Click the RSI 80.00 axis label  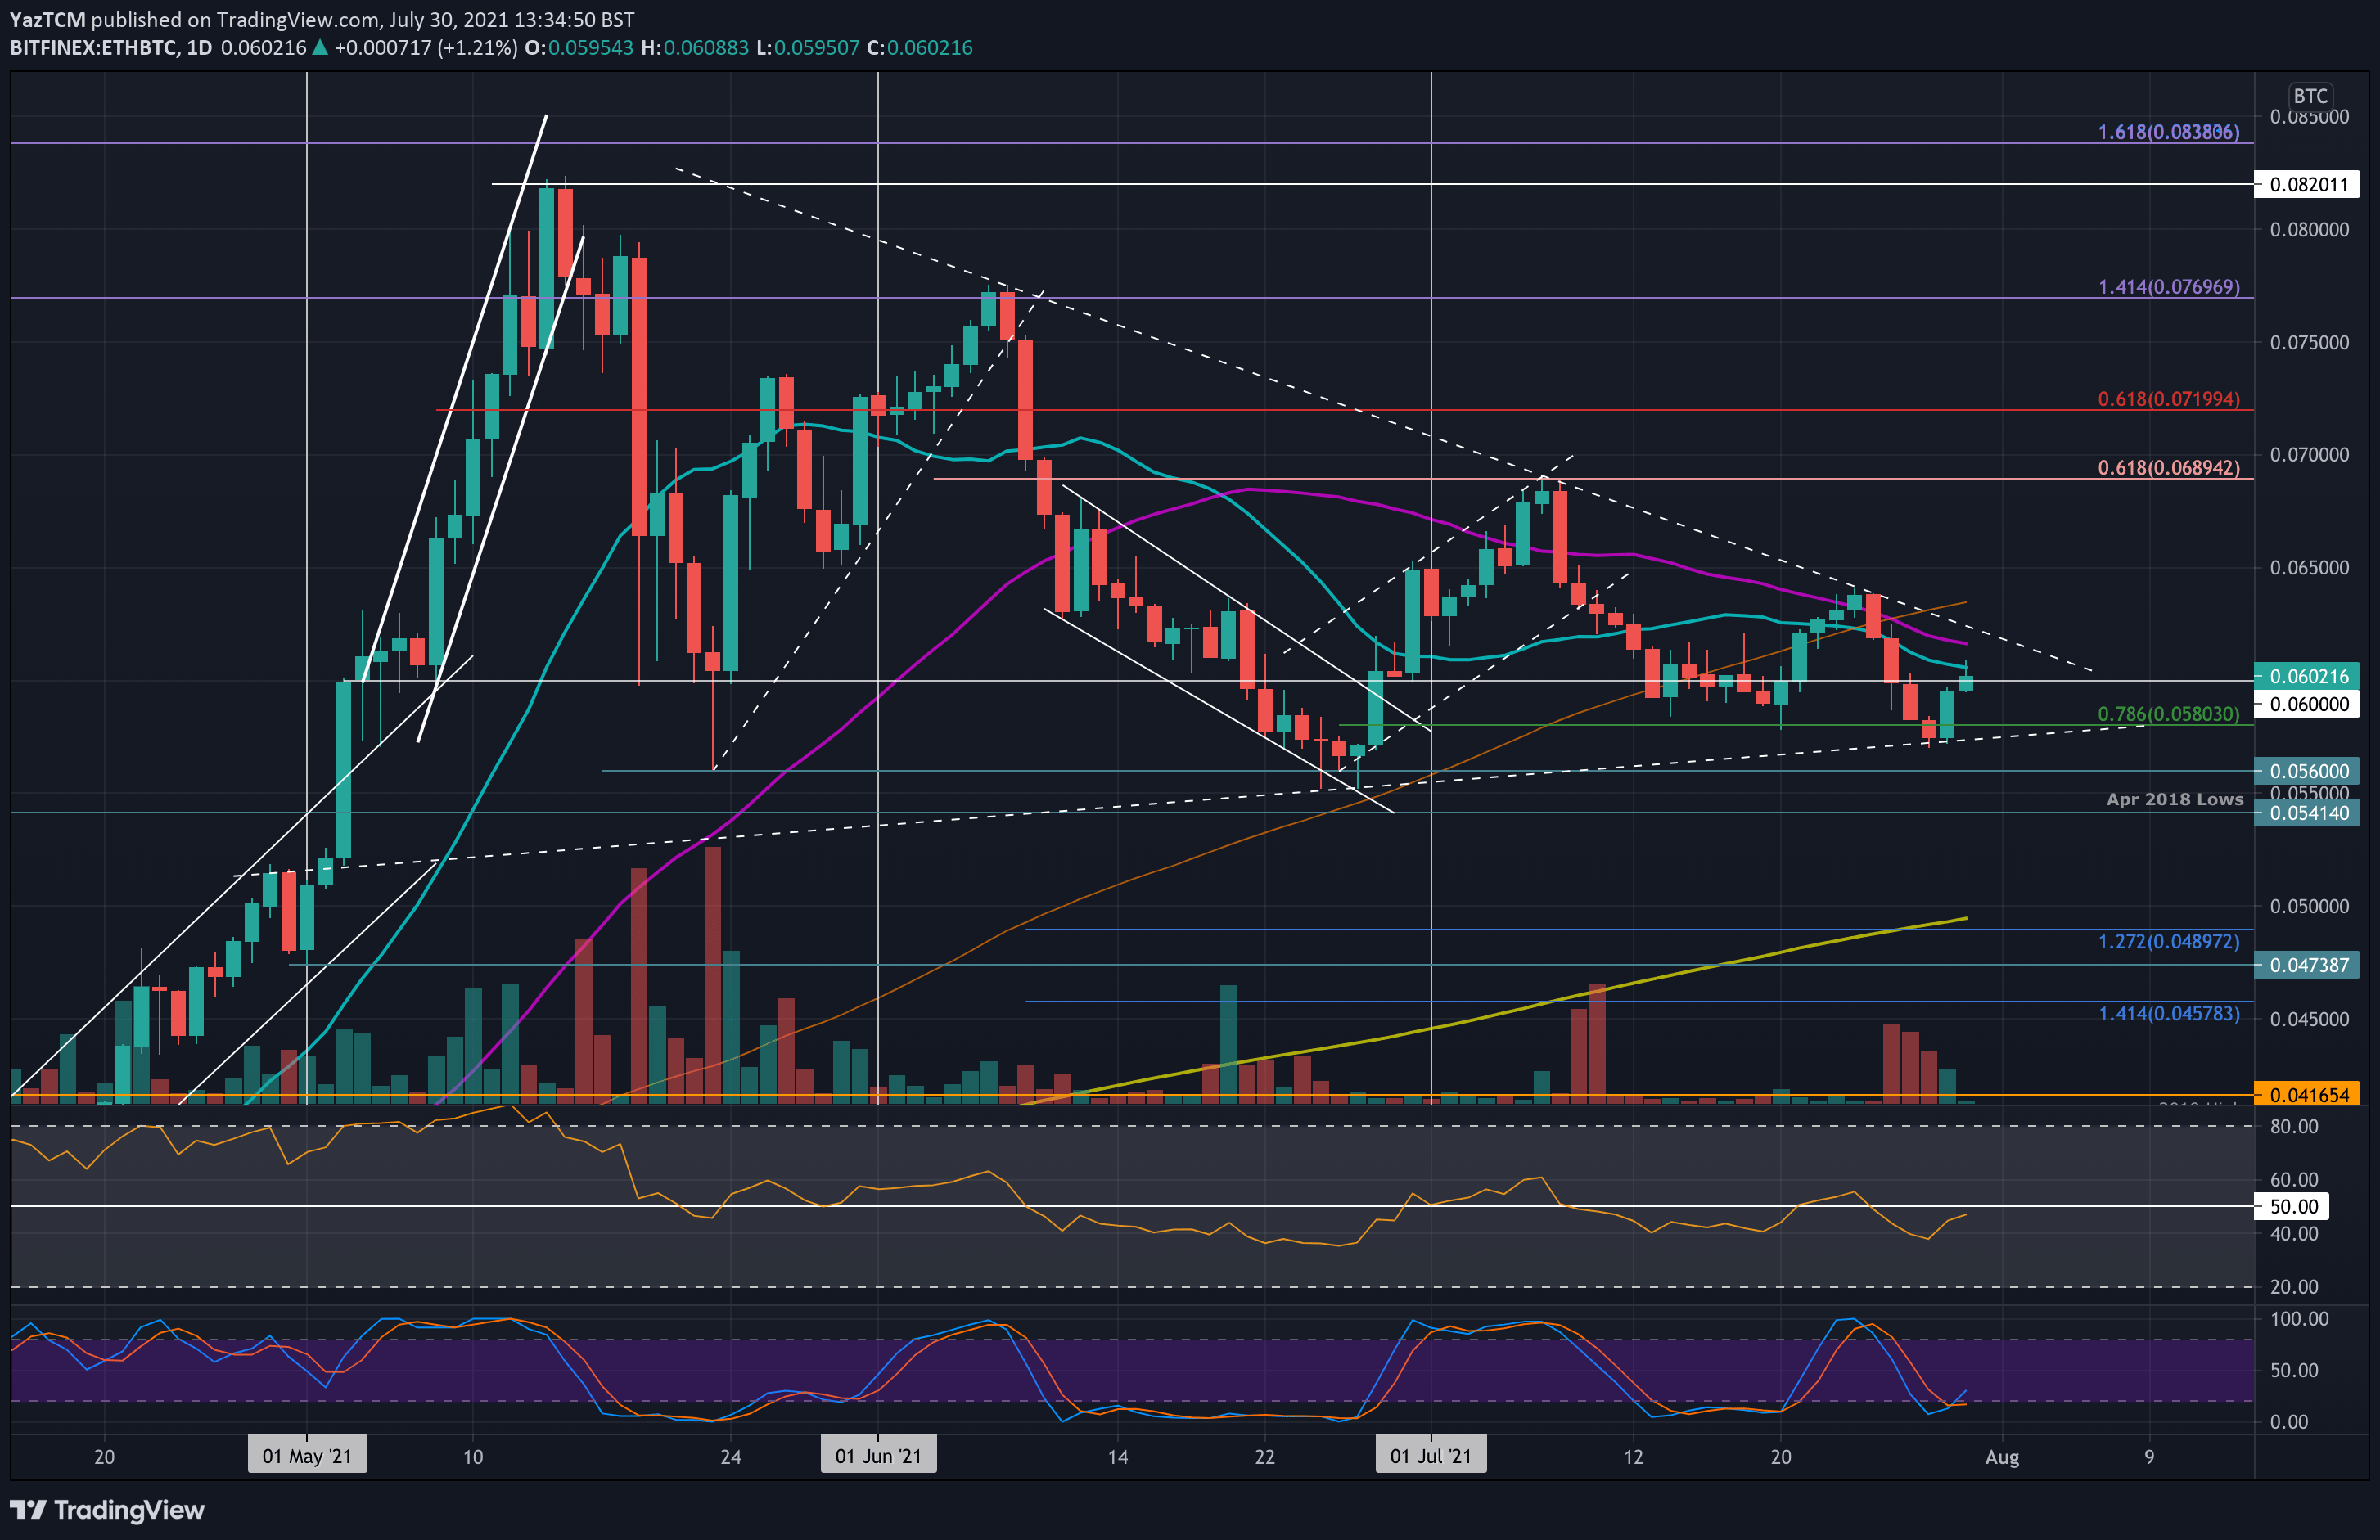coord(2293,1126)
